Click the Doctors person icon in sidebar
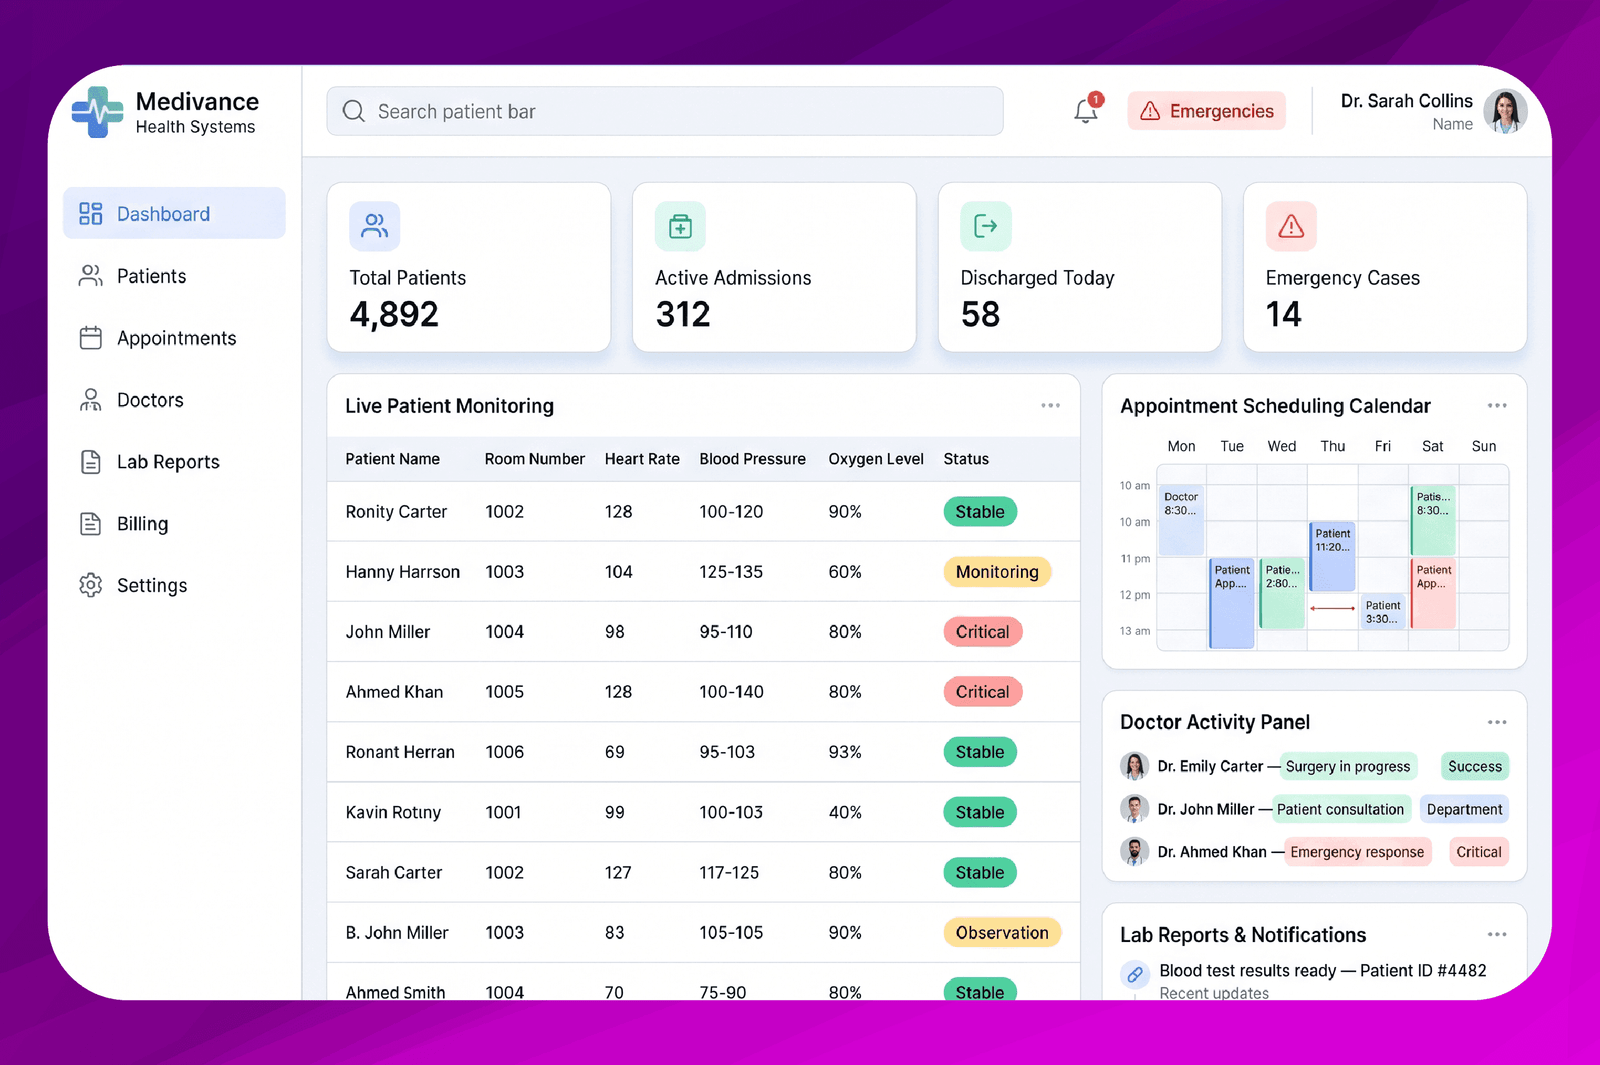The width and height of the screenshot is (1600, 1065). click(x=91, y=400)
